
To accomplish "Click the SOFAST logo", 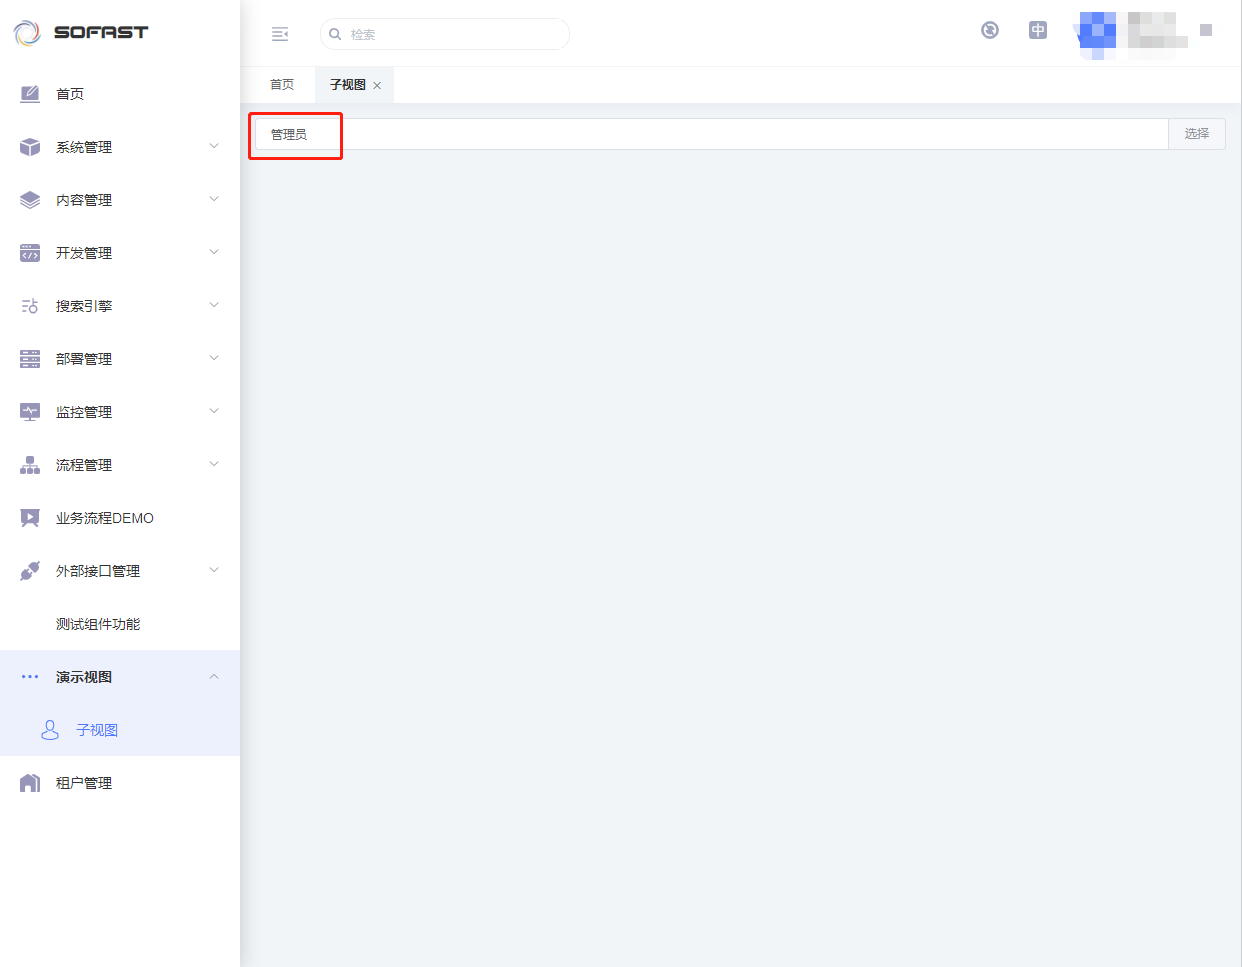I will (x=81, y=33).
